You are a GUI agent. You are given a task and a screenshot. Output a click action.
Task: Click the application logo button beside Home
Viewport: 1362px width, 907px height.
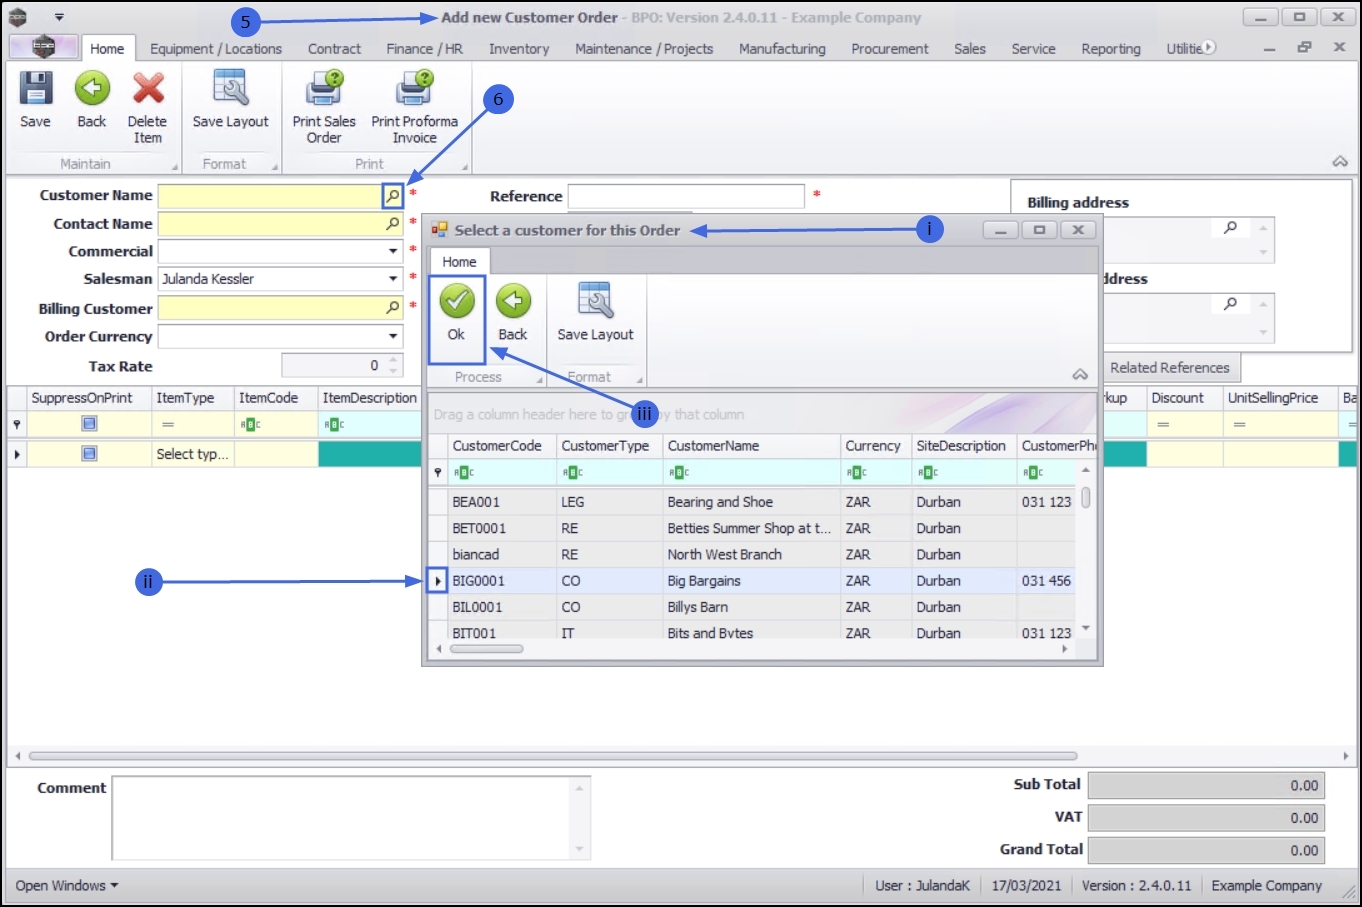[x=44, y=47]
